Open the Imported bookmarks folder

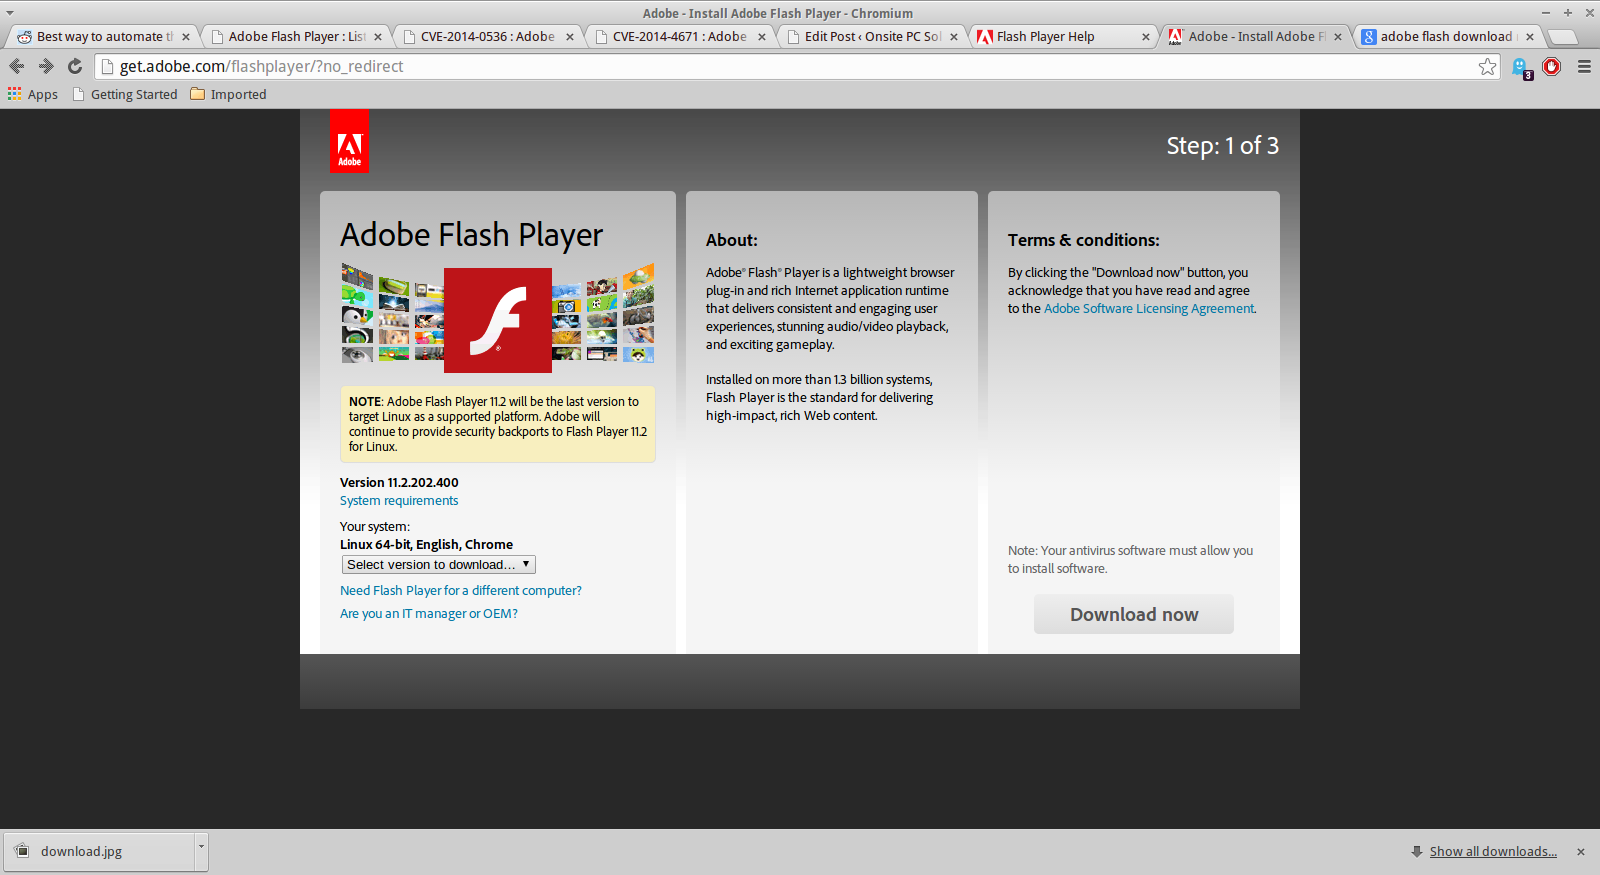[228, 94]
